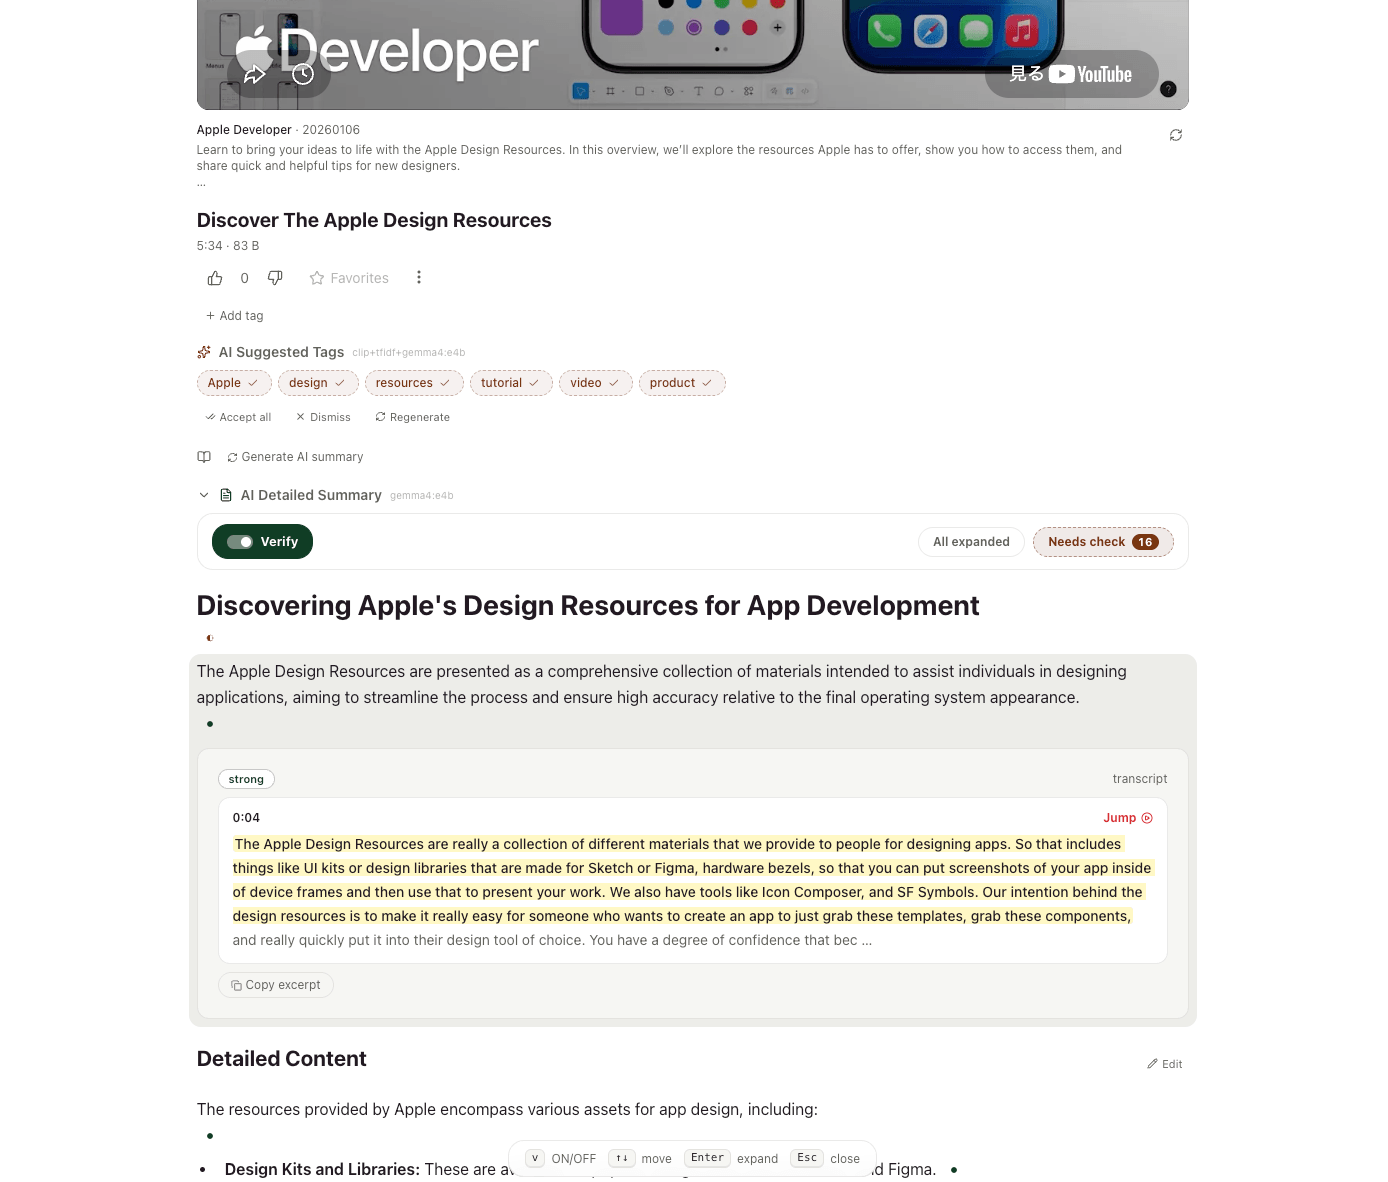Collapse the AI Detailed Summary section
This screenshot has width=1388, height=1182.
204,495
